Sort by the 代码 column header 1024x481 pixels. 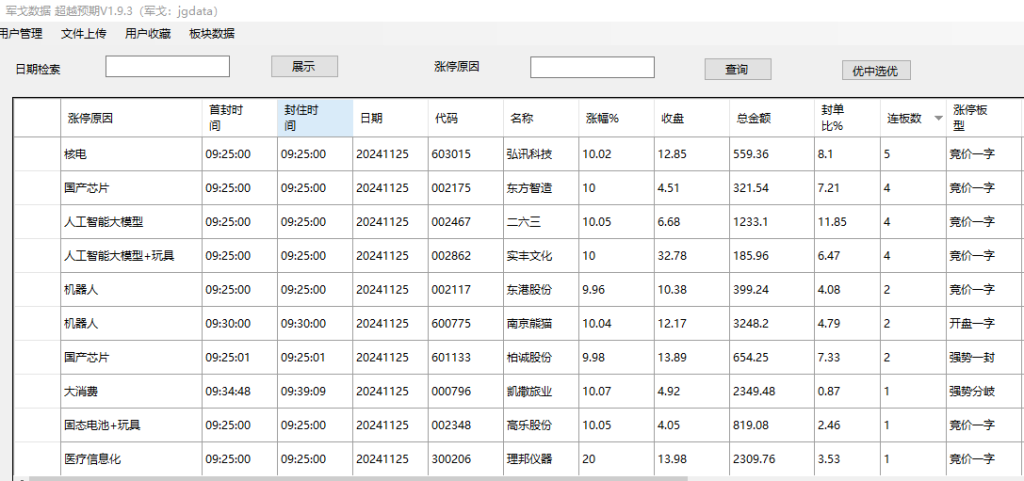pyautogui.click(x=466, y=118)
